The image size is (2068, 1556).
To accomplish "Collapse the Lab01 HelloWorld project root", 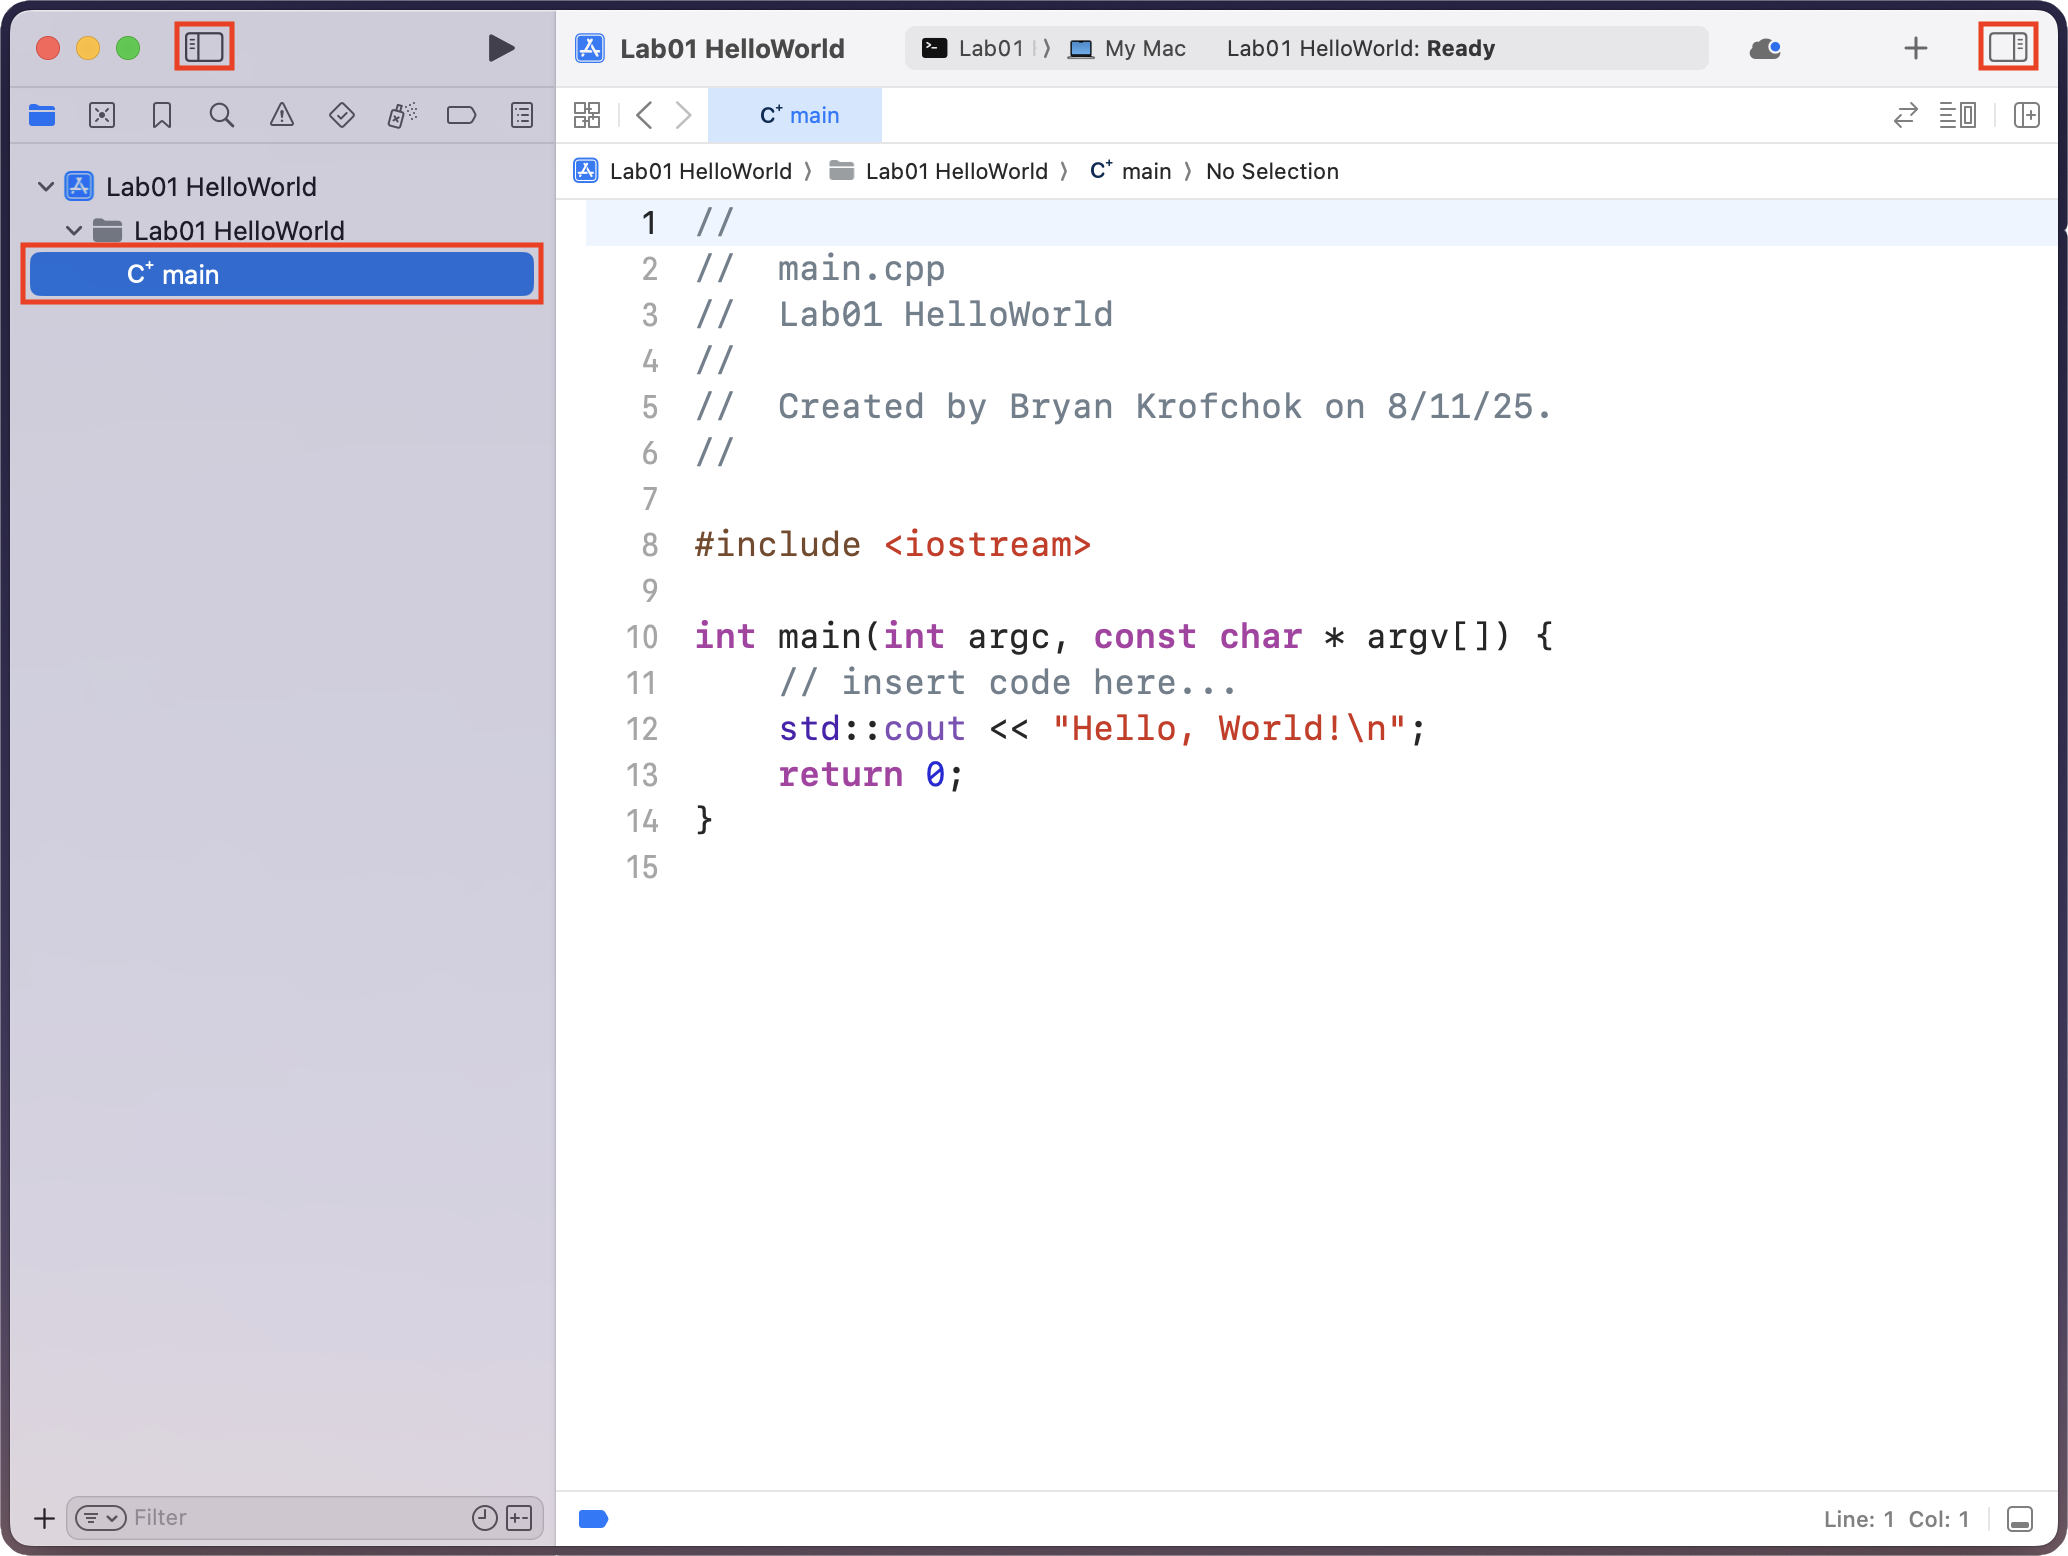I will [x=46, y=187].
